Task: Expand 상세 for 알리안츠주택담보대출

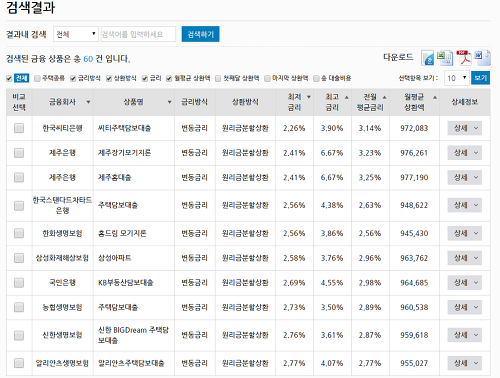Action: pos(465,363)
